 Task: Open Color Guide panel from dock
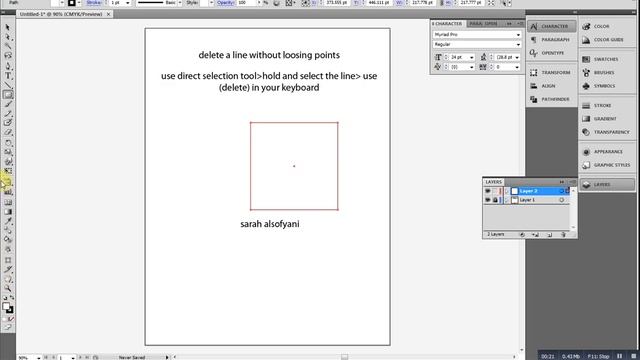point(607,40)
